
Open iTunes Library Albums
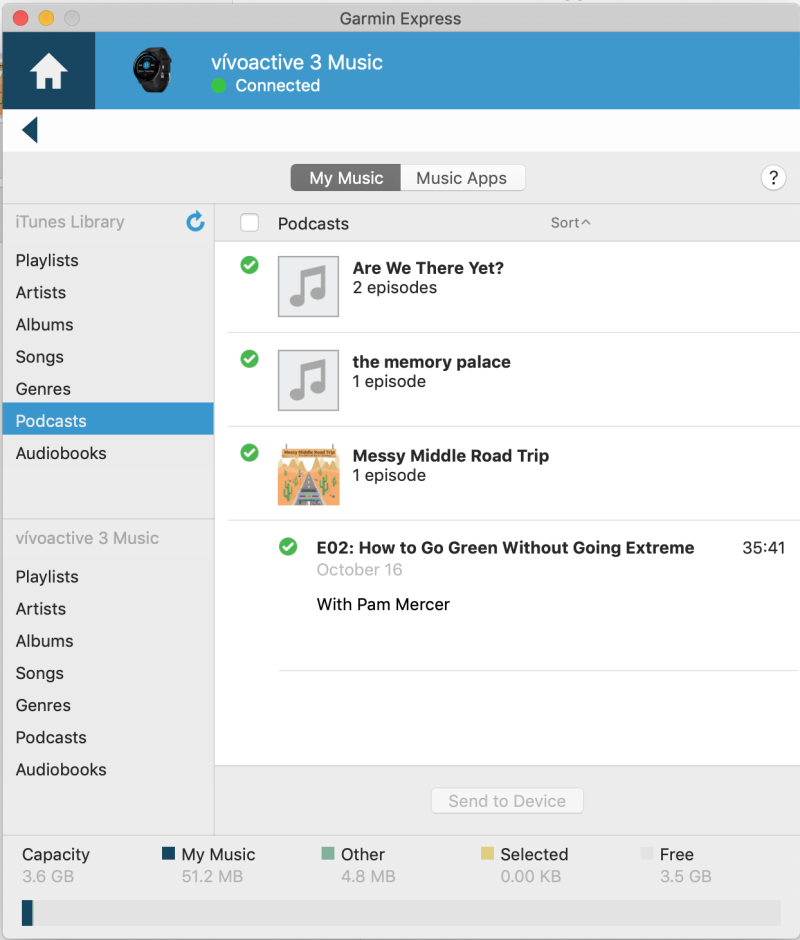tap(108, 324)
